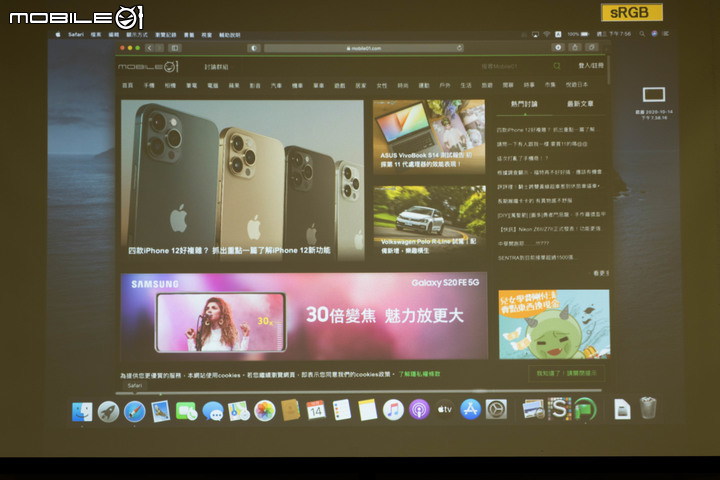Open the 瀏覽記錄 menu

coord(165,34)
